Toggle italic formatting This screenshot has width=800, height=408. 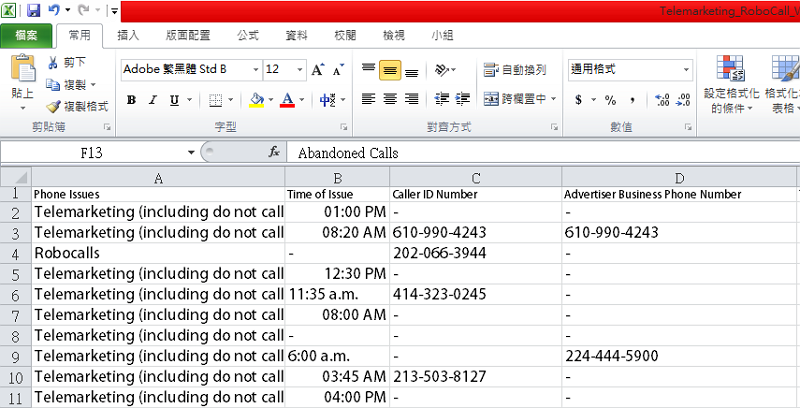153,100
